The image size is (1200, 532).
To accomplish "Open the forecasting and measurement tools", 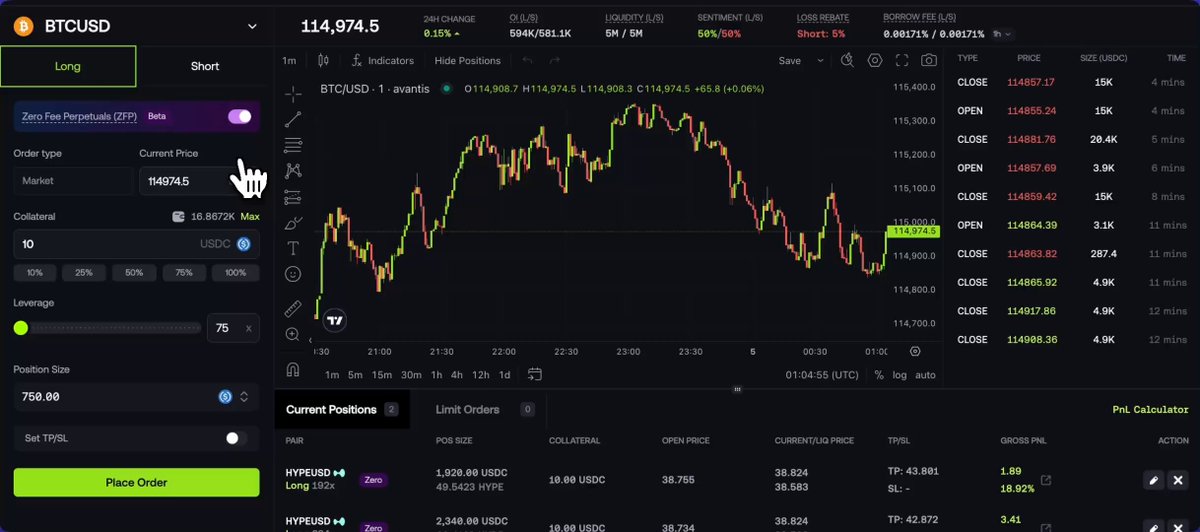I will coord(293,197).
